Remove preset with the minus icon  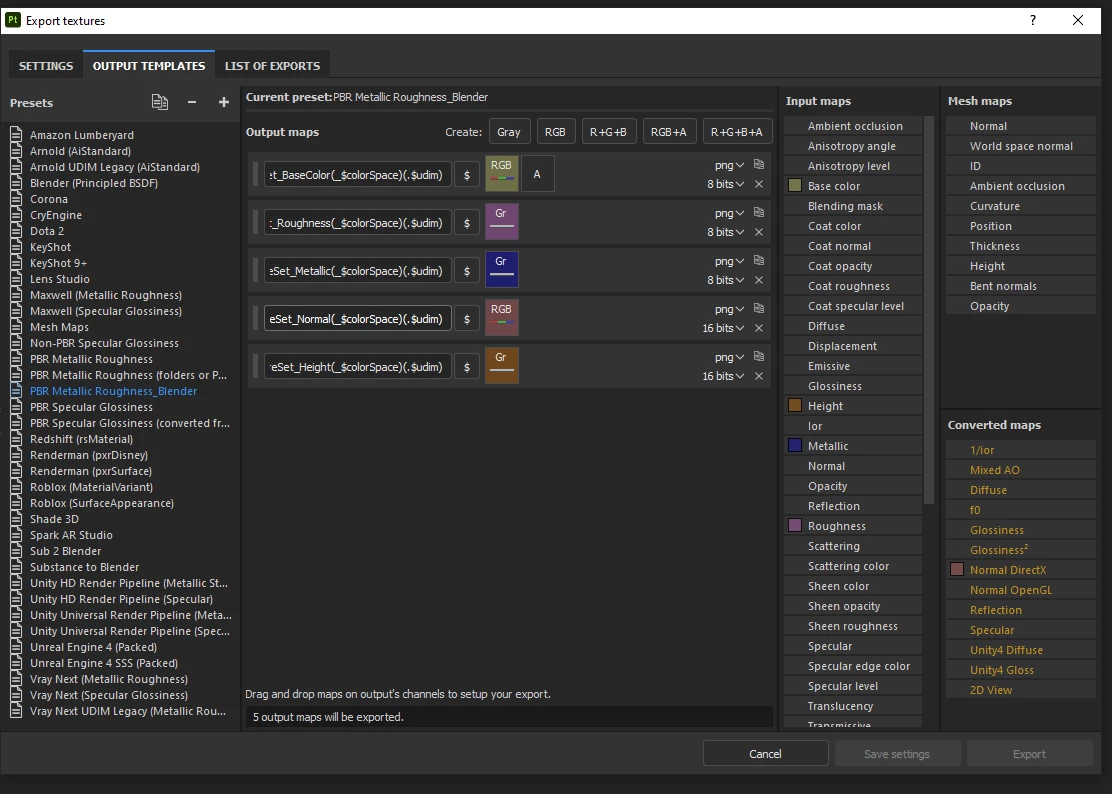(191, 102)
